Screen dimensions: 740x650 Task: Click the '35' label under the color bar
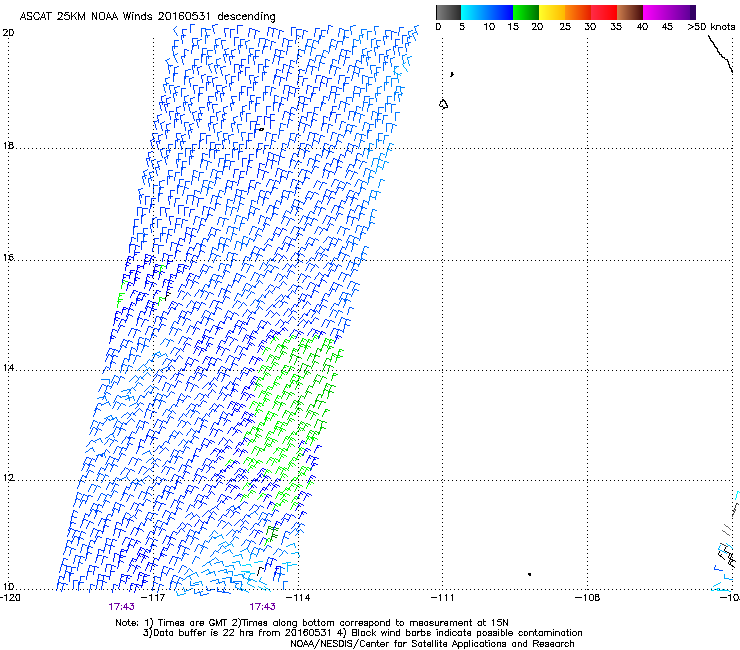click(x=616, y=26)
